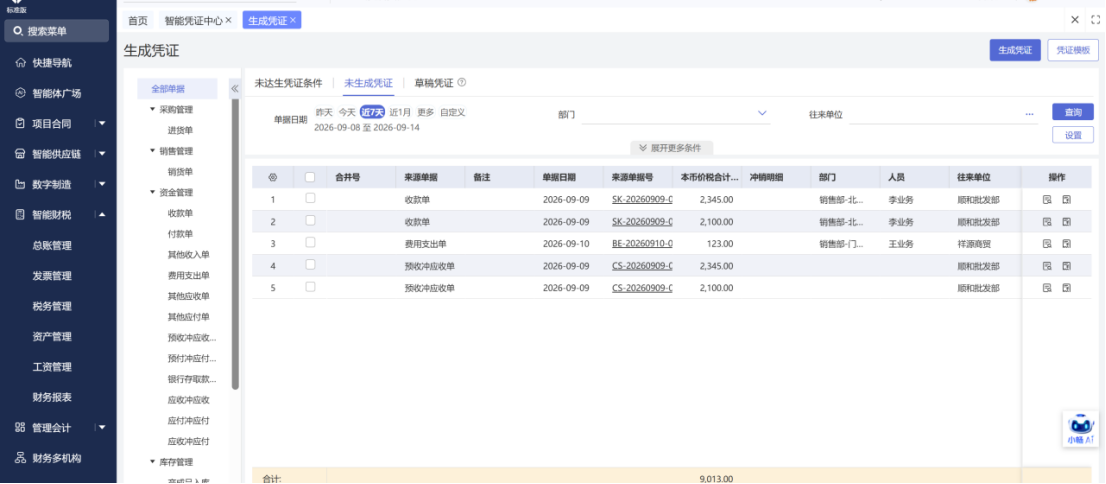
Task: Check the box for row 2 收款单 2,100.00
Action: 310,220
